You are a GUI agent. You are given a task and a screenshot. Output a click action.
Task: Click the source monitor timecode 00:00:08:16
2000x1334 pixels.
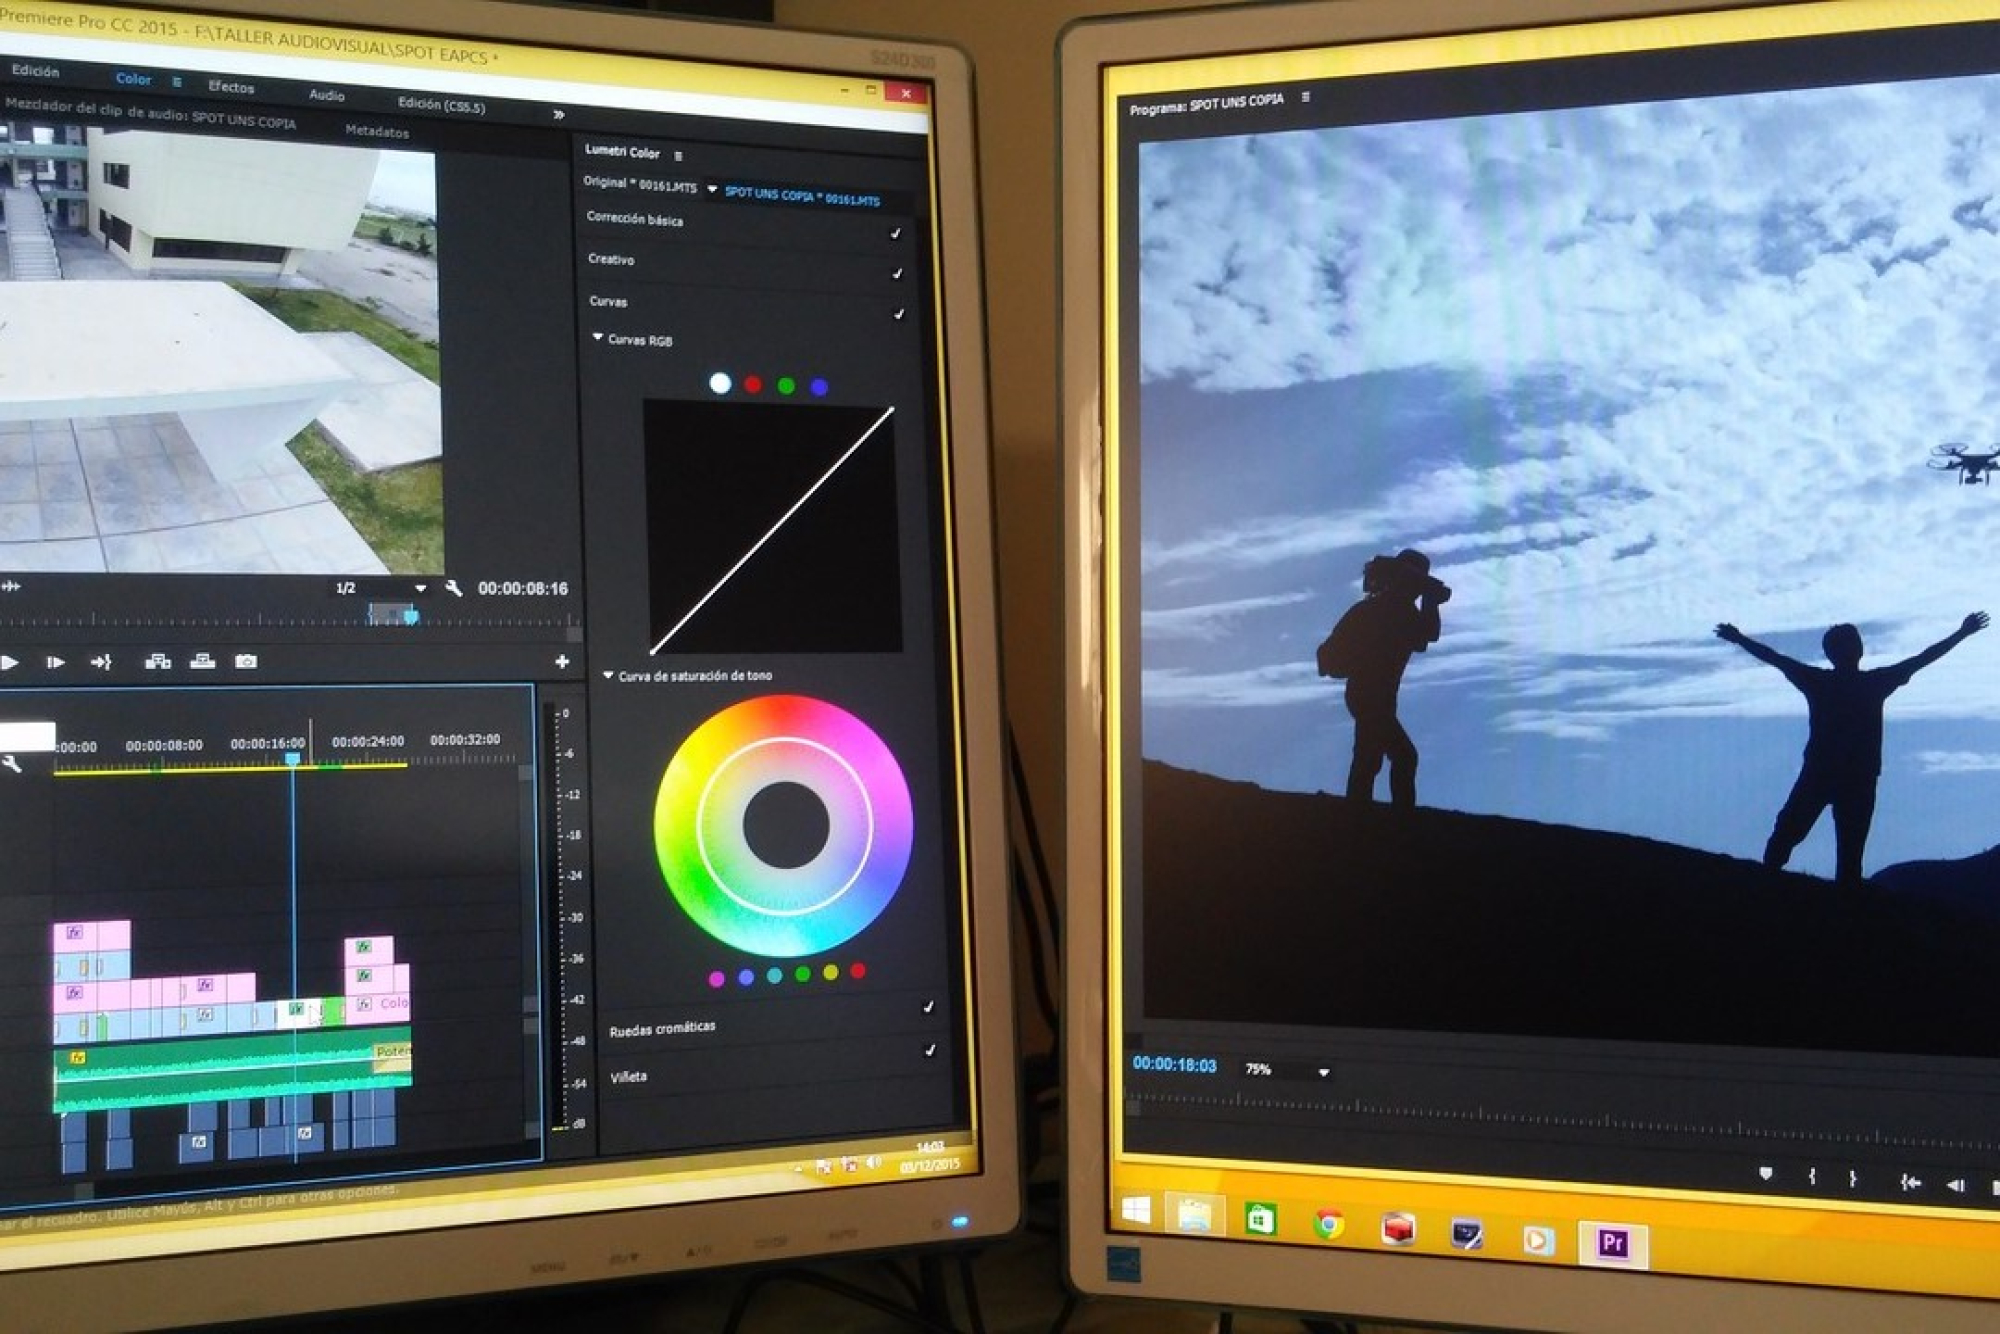click(523, 588)
